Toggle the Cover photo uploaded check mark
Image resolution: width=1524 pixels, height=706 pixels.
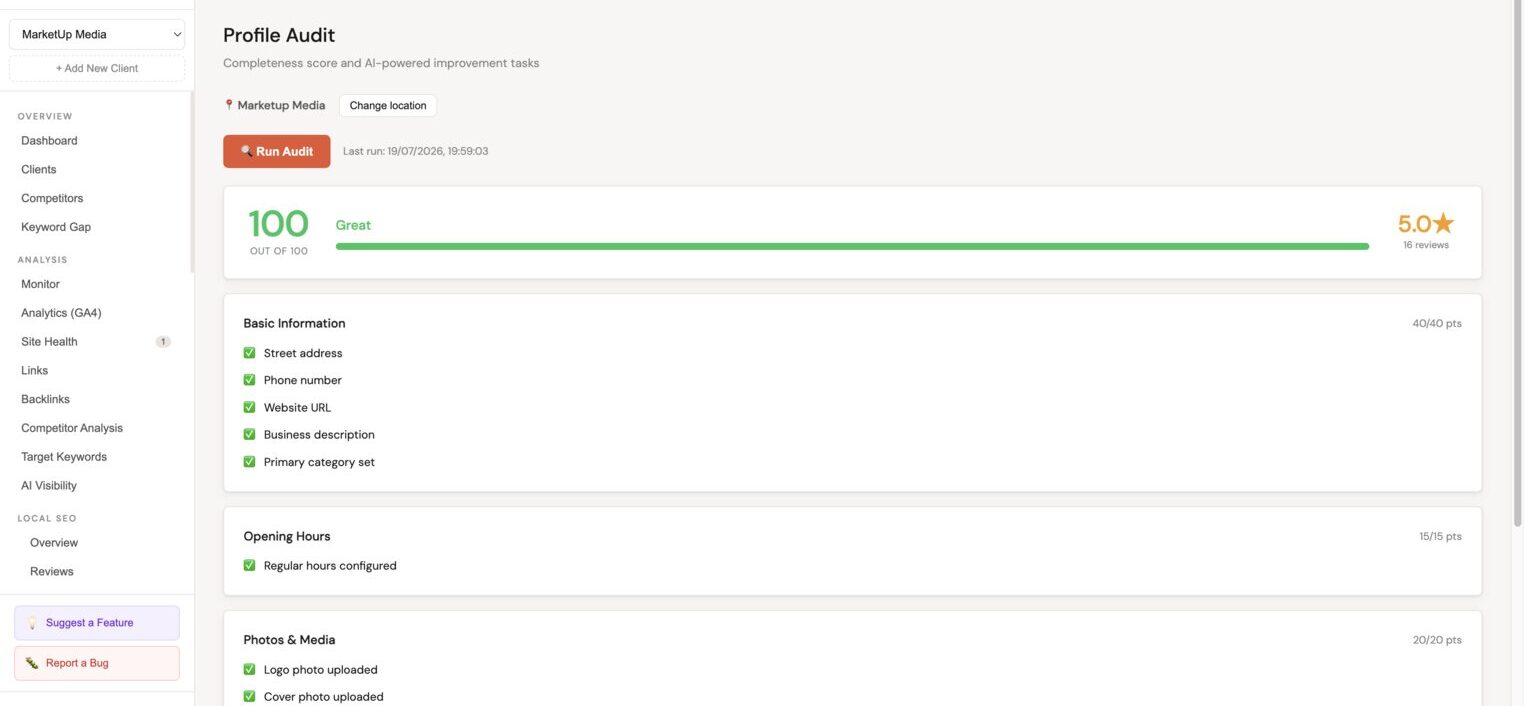250,696
